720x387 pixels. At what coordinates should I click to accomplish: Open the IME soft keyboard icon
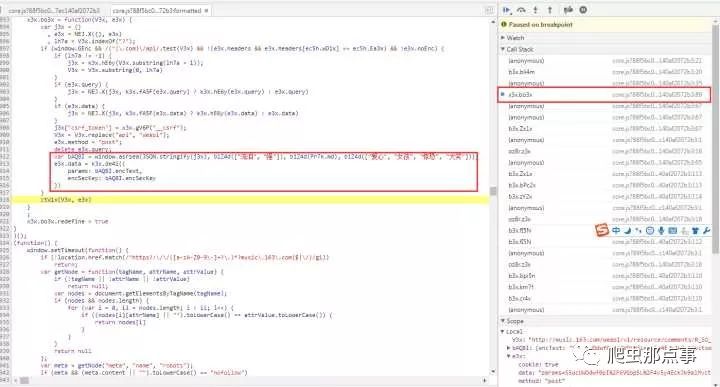pos(672,230)
